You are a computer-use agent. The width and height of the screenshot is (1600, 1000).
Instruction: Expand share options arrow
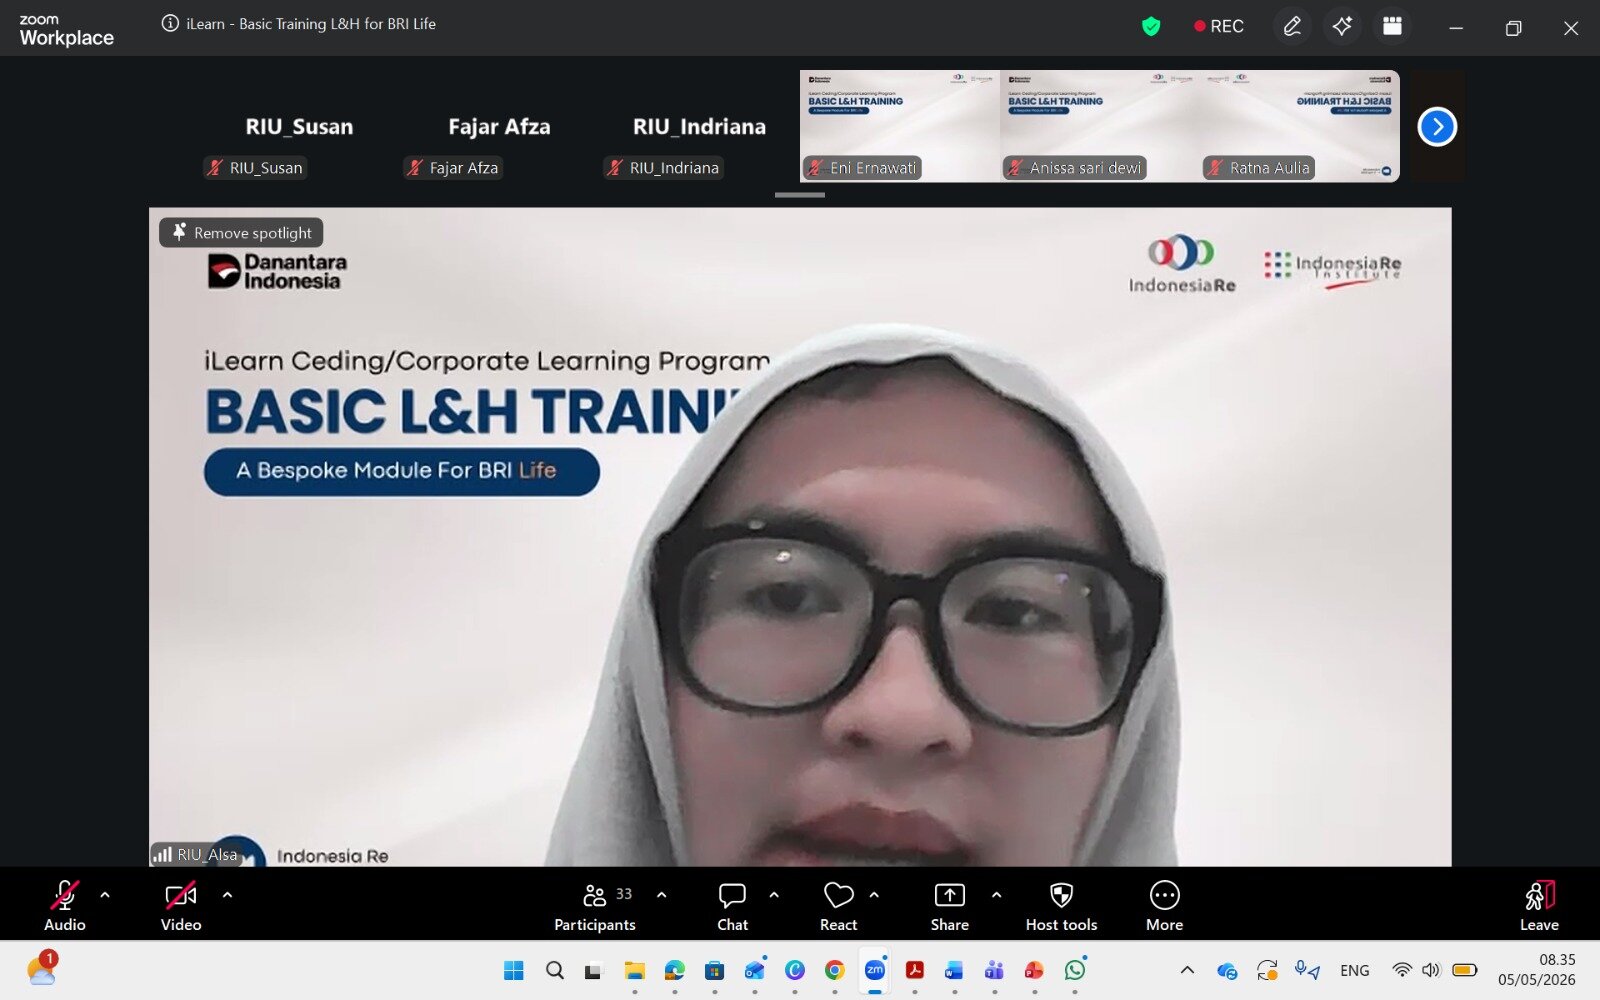996,895
